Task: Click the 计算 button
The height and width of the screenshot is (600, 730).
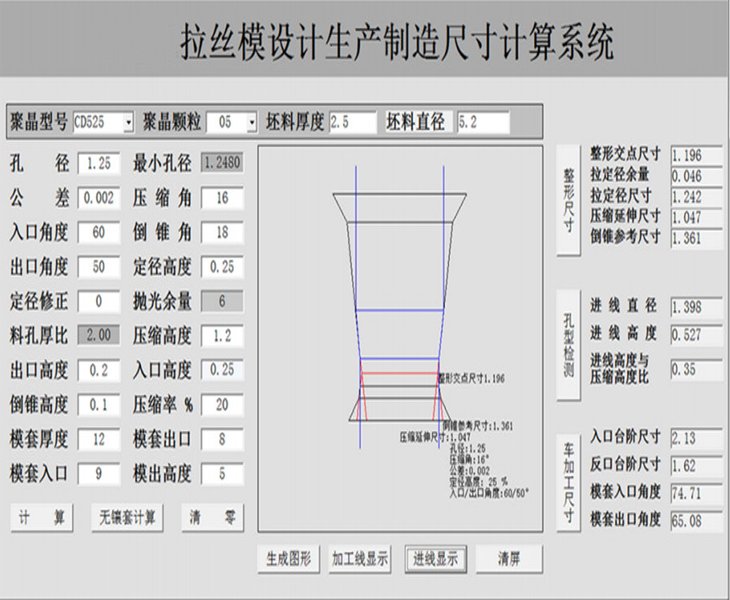Action: tap(41, 518)
